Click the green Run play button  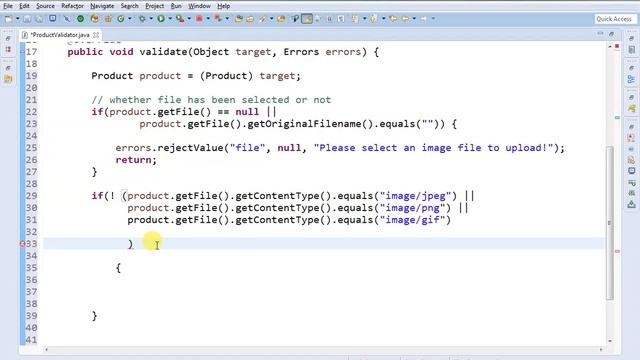[161, 19]
